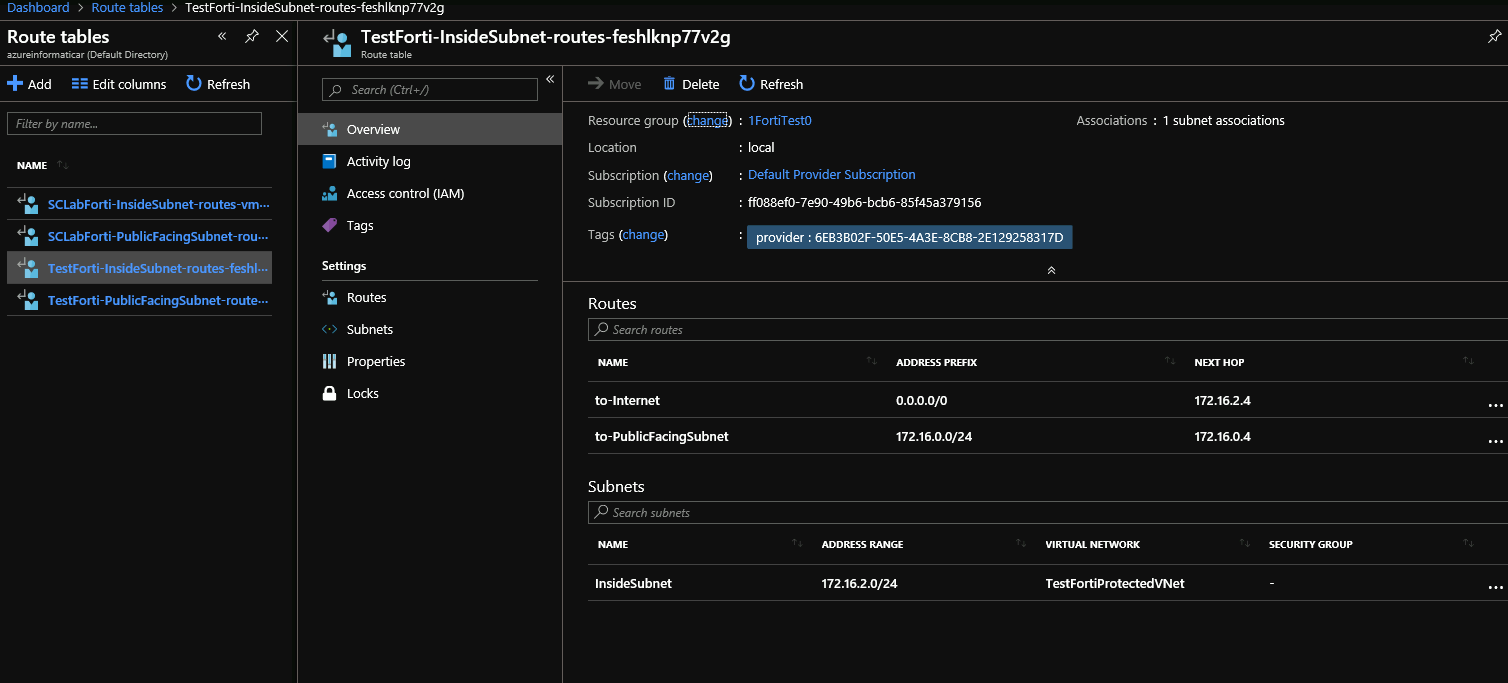Open 1FortiTest0 resource group
The width and height of the screenshot is (1508, 683).
pos(780,120)
